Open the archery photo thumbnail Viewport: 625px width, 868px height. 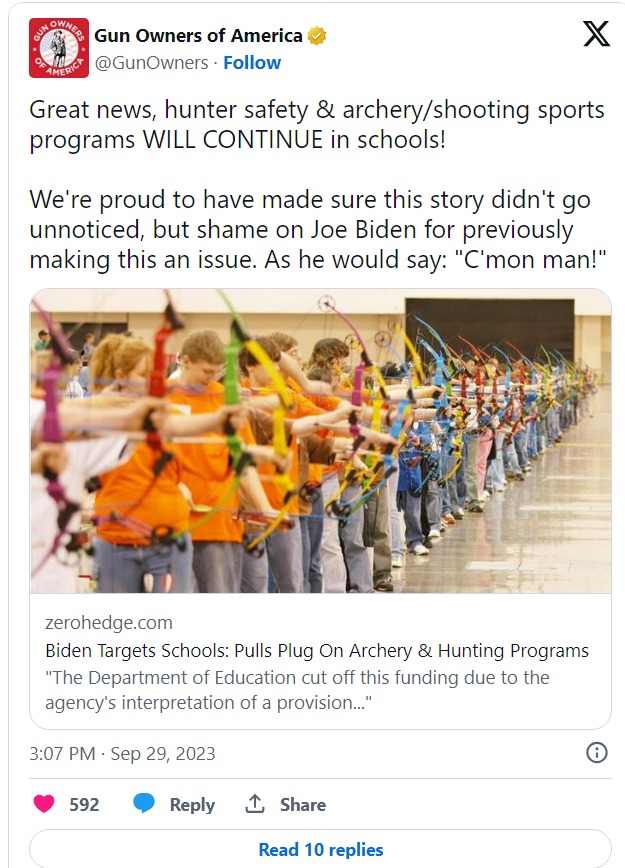click(321, 441)
